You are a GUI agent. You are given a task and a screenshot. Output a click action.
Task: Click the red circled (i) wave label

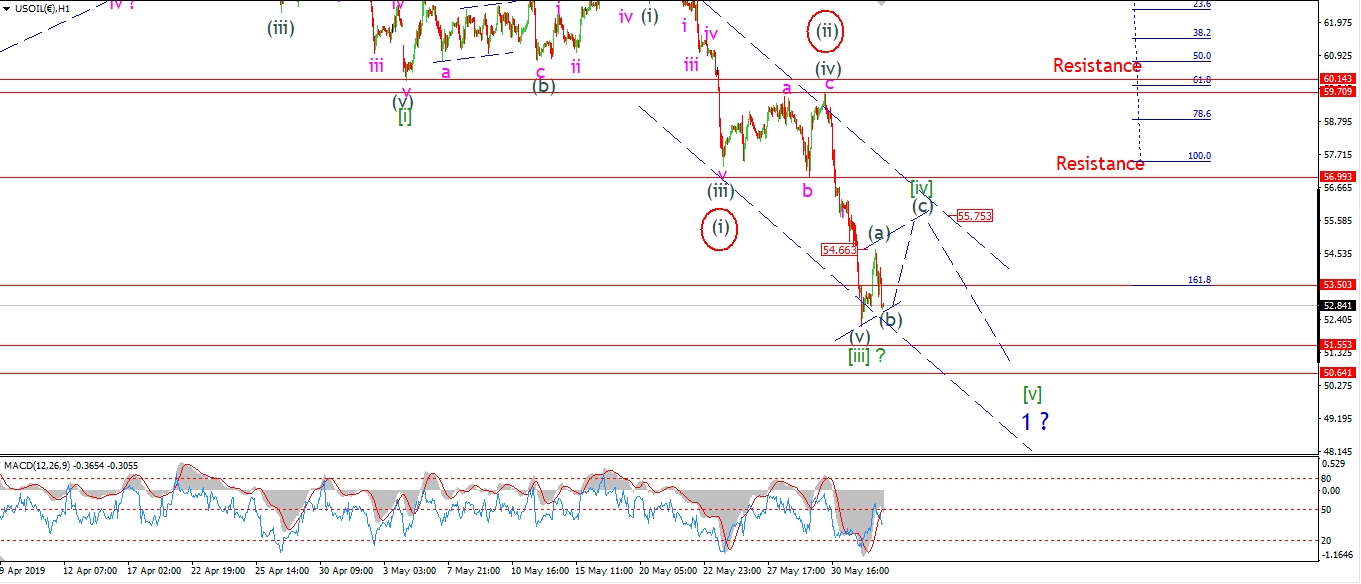(721, 227)
